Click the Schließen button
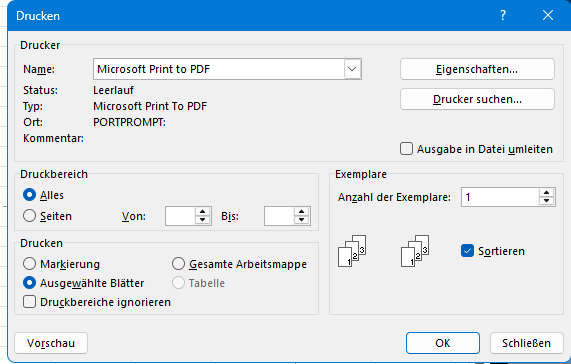This screenshot has height=364, width=571. tap(527, 343)
